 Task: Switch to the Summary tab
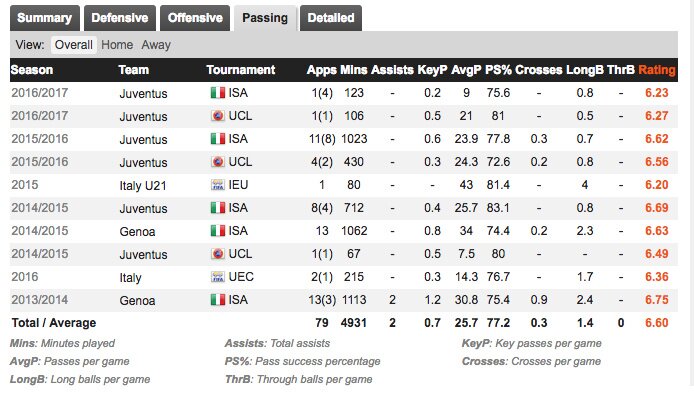tap(45, 18)
